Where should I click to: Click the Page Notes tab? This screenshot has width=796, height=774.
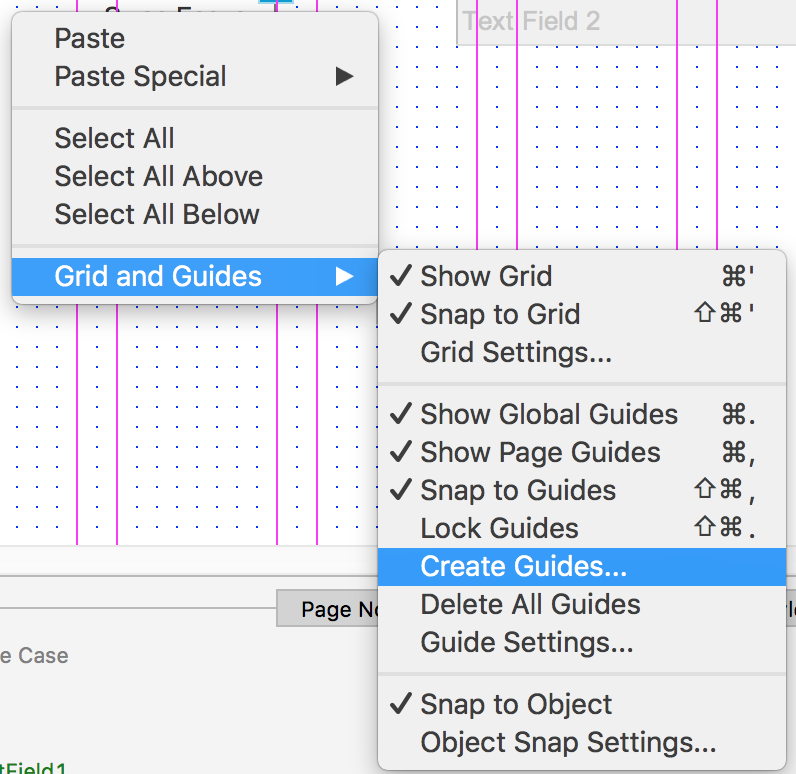328,610
